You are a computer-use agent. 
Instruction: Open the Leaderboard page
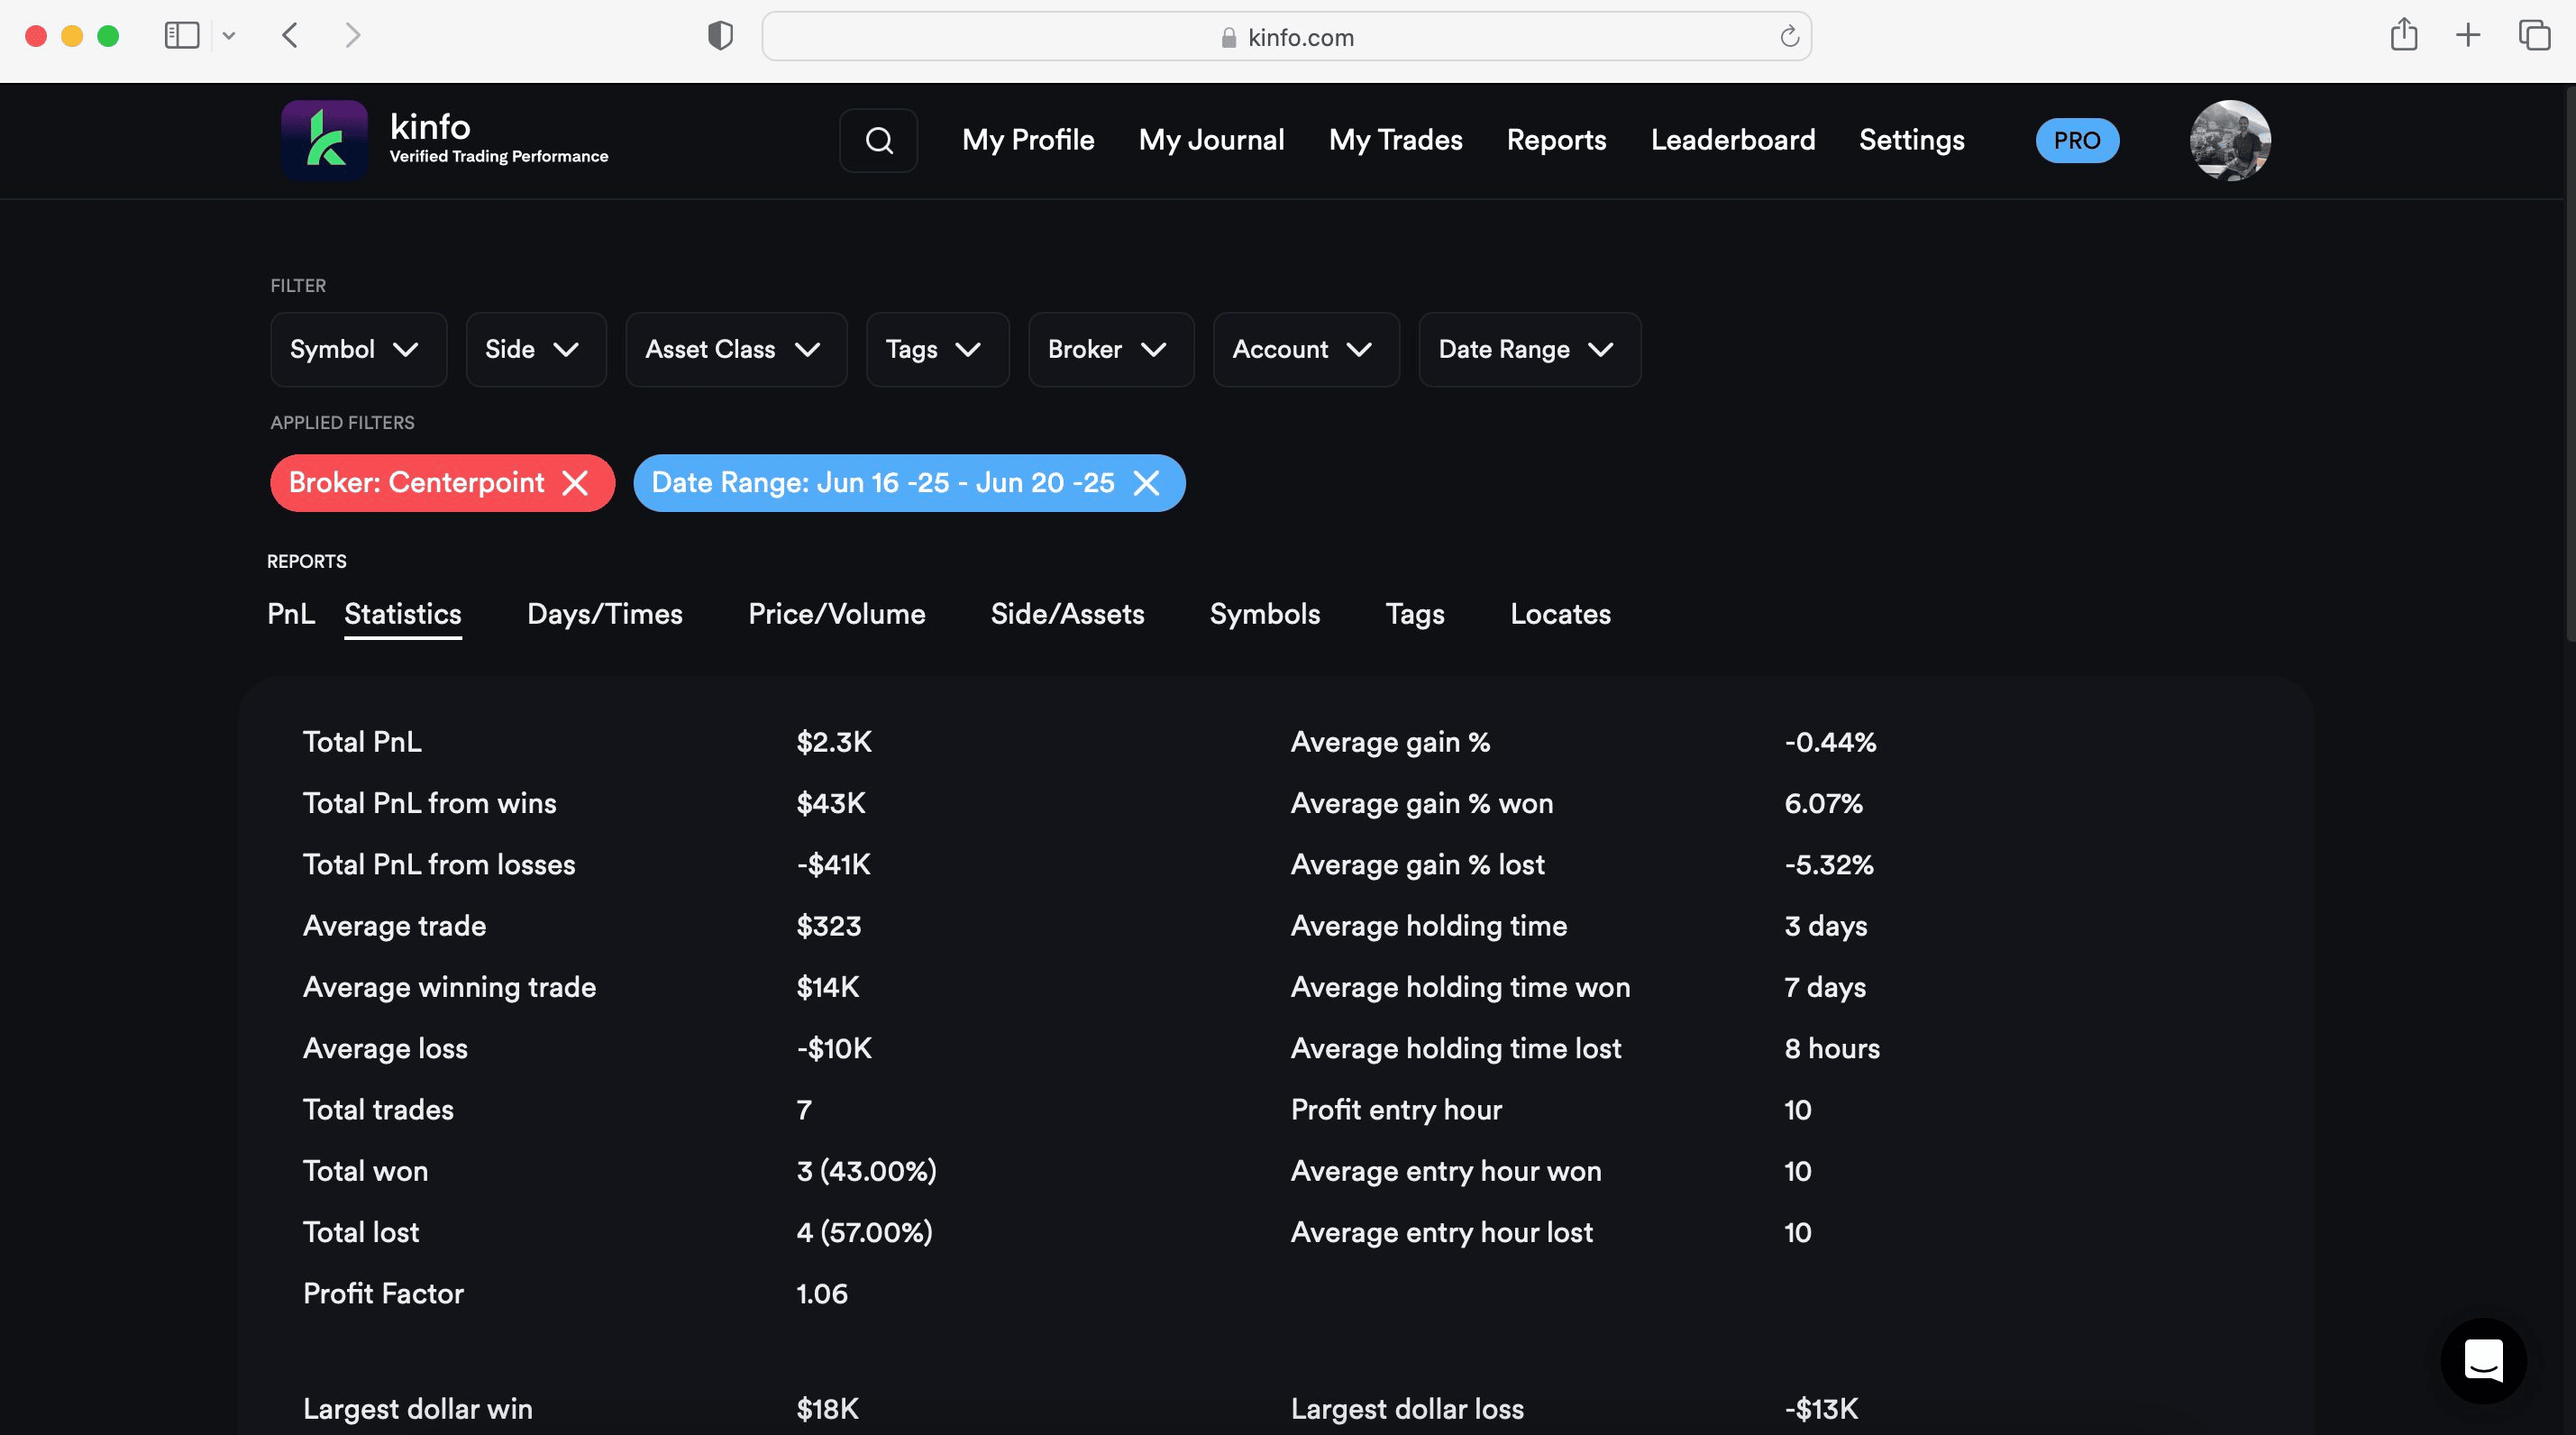1732,140
